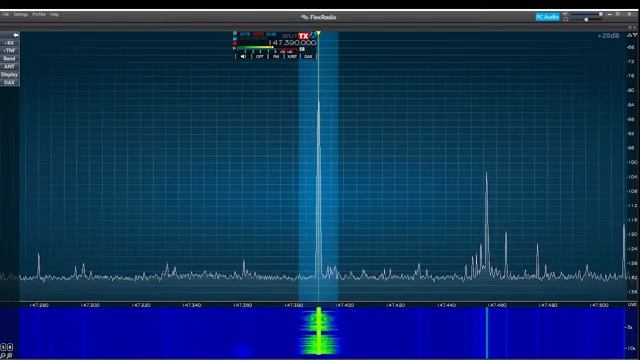The height and width of the screenshot is (360, 640).
Task: Click the small play triangle slice icon
Action: [x=234, y=48]
